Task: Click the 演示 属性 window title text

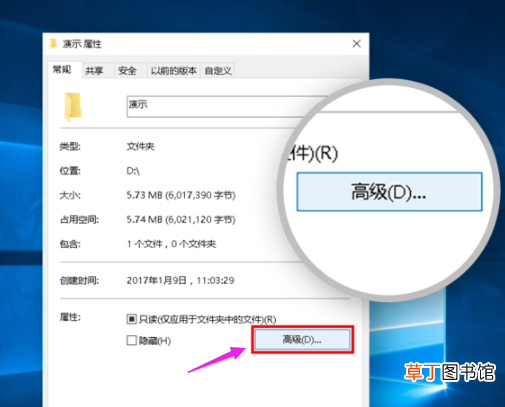Action: point(82,44)
